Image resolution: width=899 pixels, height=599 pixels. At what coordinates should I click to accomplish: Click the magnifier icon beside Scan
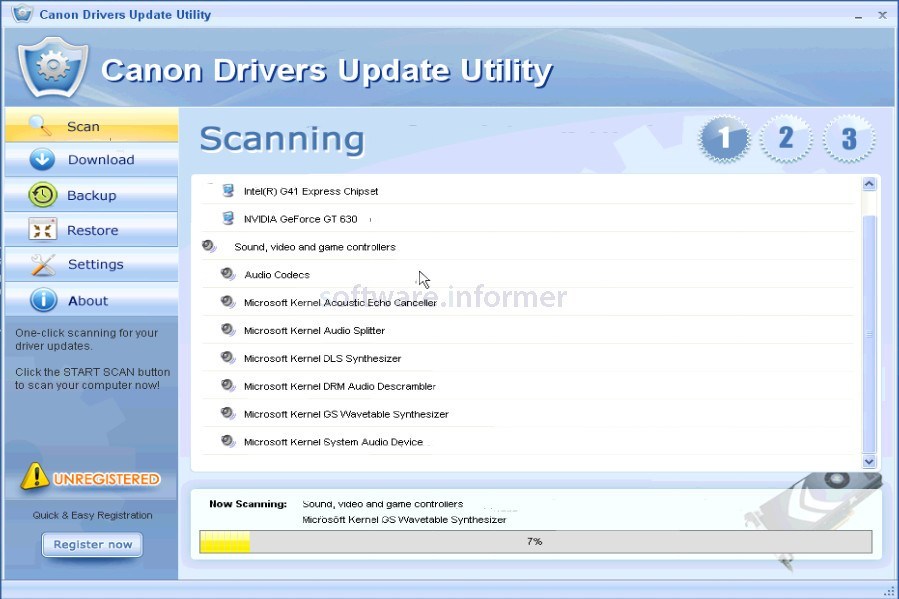pyautogui.click(x=40, y=125)
